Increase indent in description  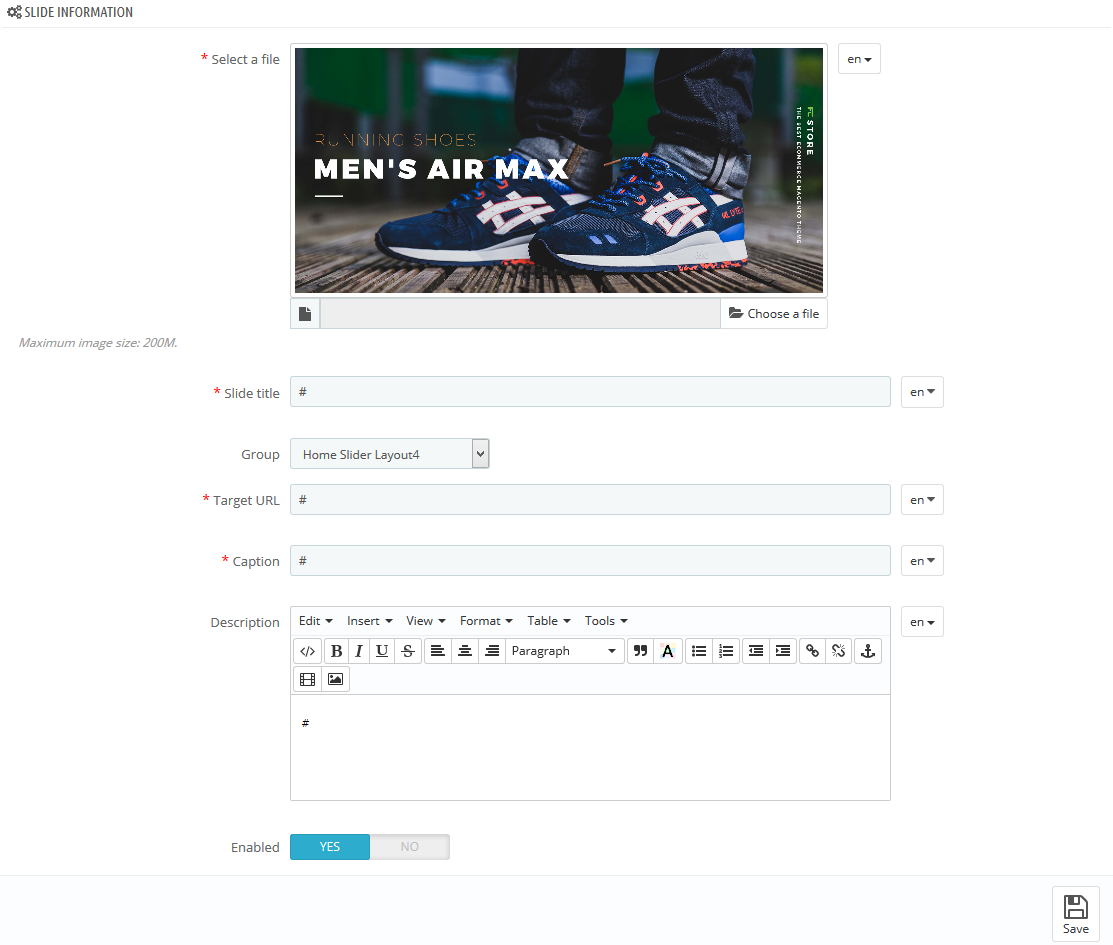(783, 651)
